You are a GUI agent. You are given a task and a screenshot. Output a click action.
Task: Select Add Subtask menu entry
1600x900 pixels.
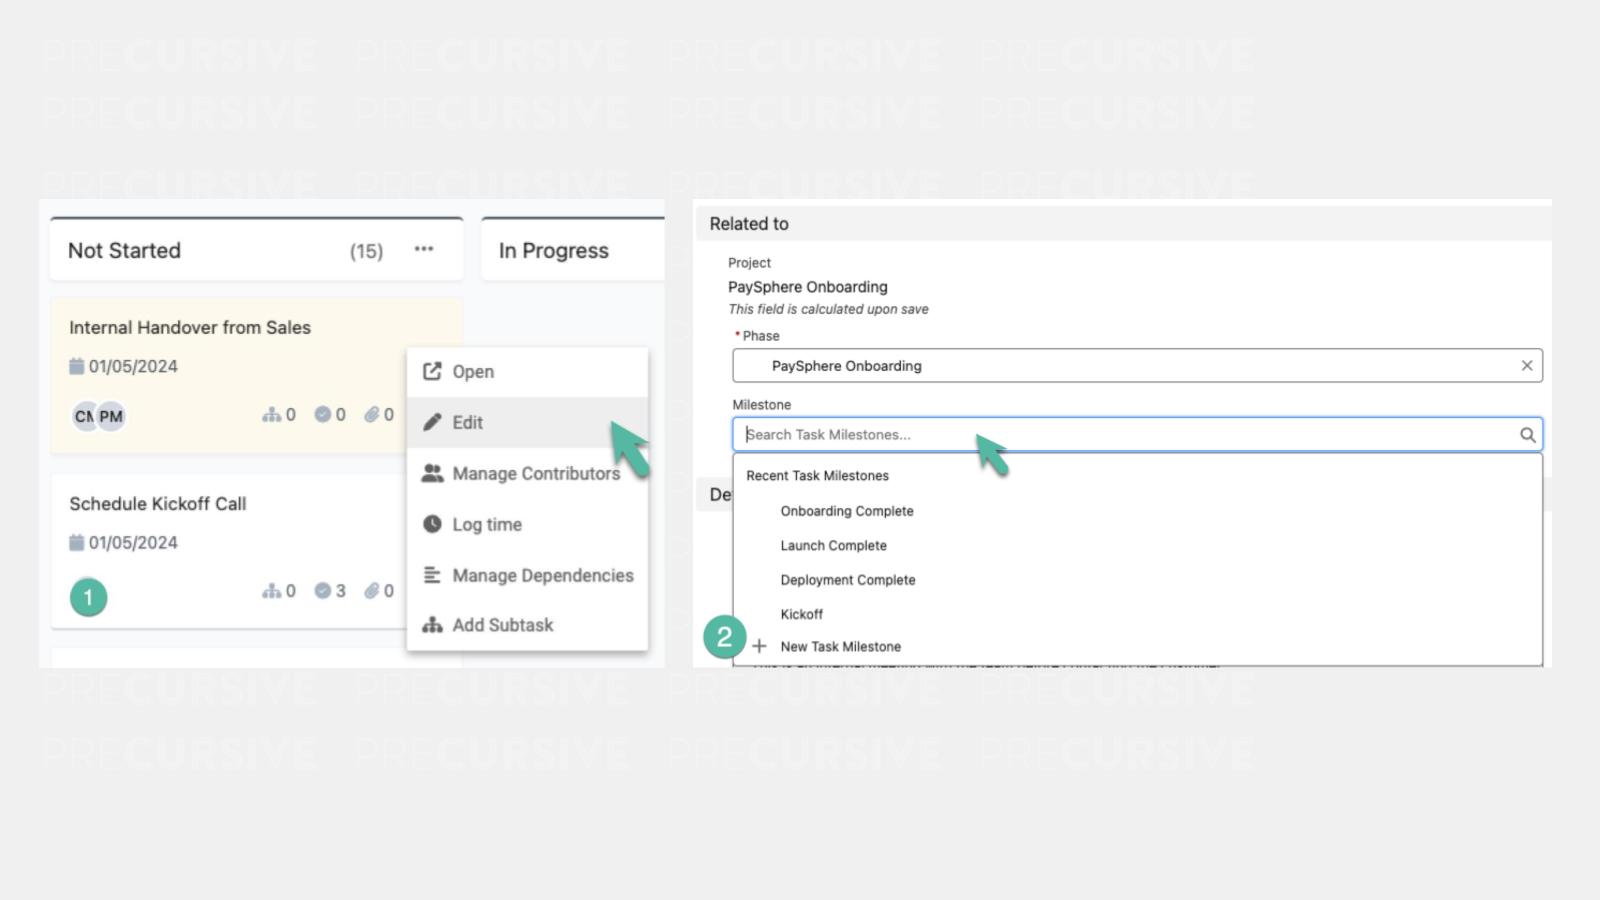click(502, 625)
